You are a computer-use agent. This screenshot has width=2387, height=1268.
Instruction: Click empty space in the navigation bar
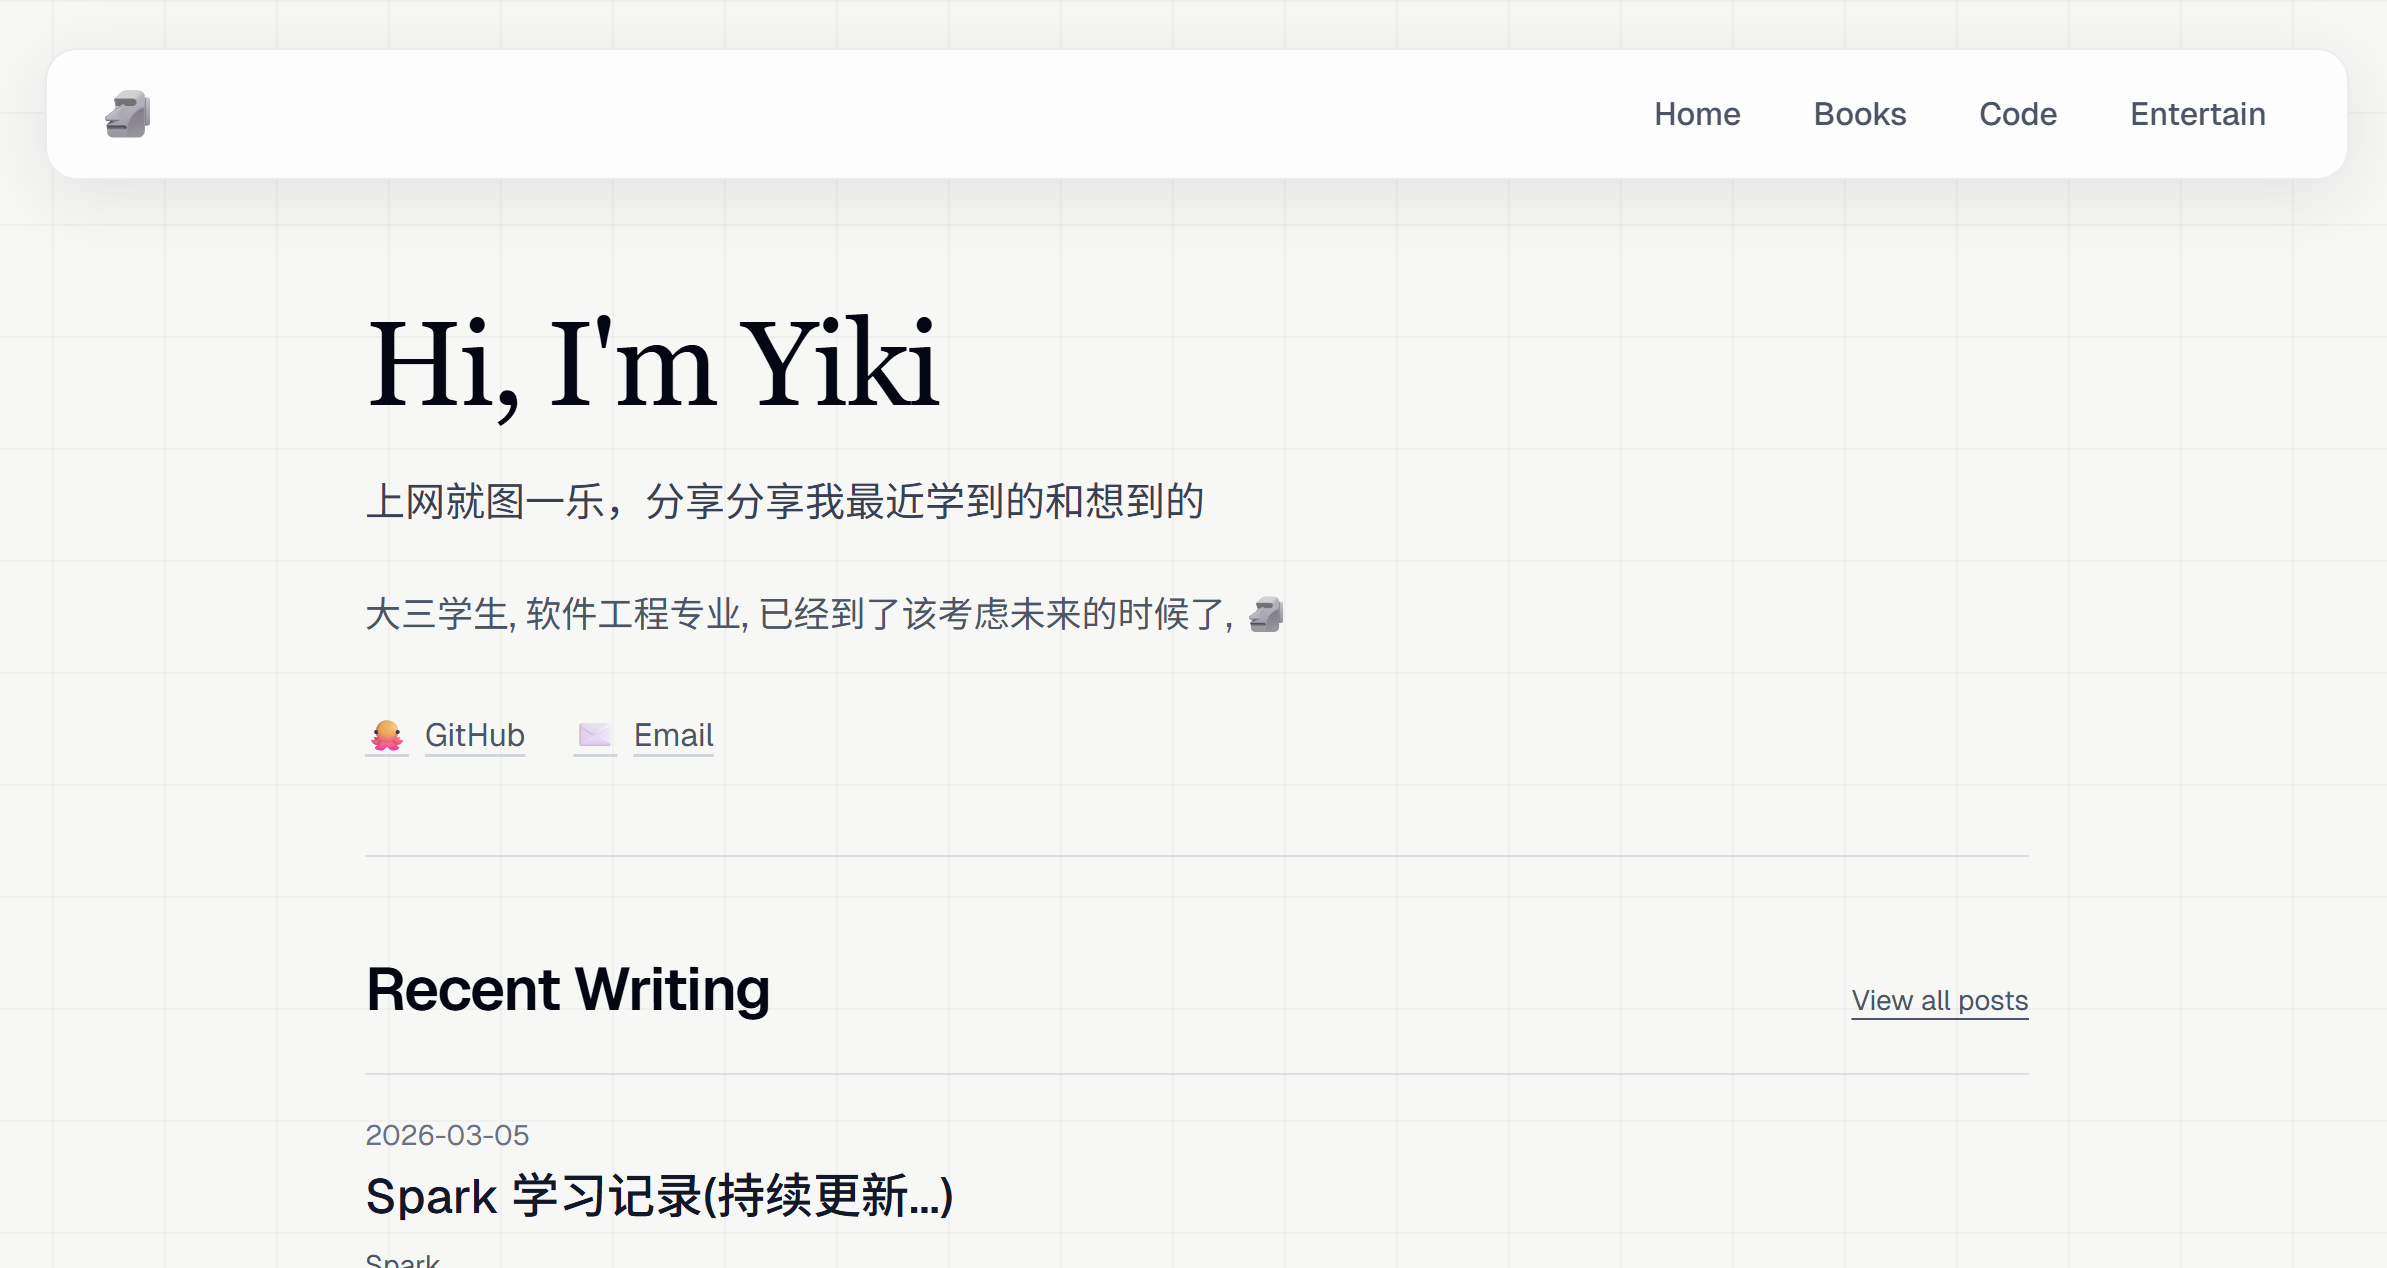[900, 114]
